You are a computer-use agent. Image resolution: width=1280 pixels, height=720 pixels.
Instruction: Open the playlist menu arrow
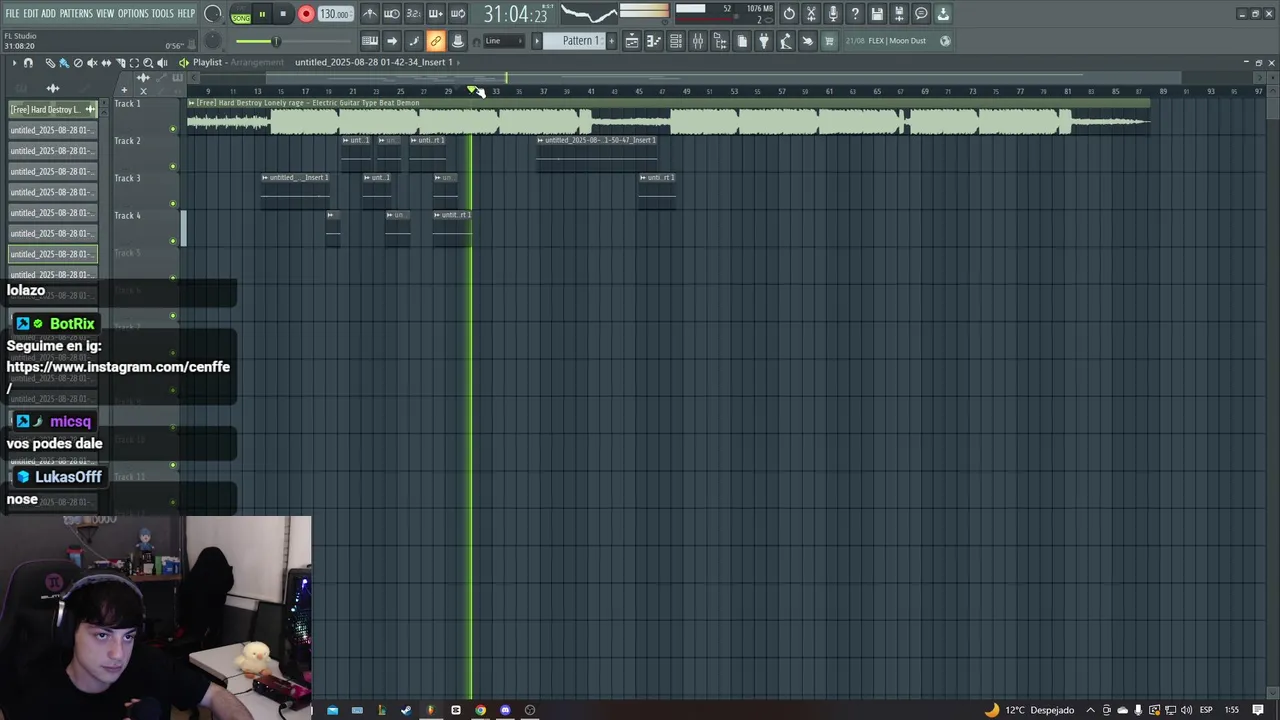[x=14, y=63]
